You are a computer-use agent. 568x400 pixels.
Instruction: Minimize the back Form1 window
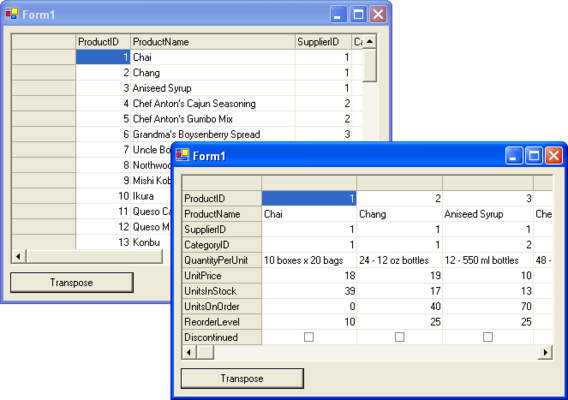[338, 14]
